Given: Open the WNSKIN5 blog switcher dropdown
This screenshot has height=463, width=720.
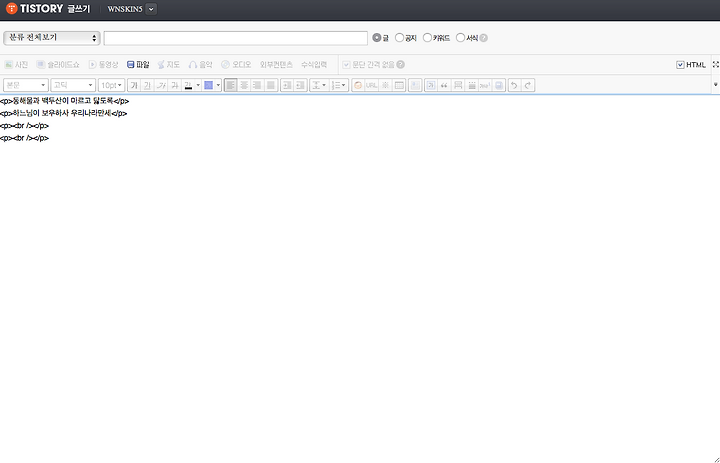Looking at the screenshot, I should [151, 9].
